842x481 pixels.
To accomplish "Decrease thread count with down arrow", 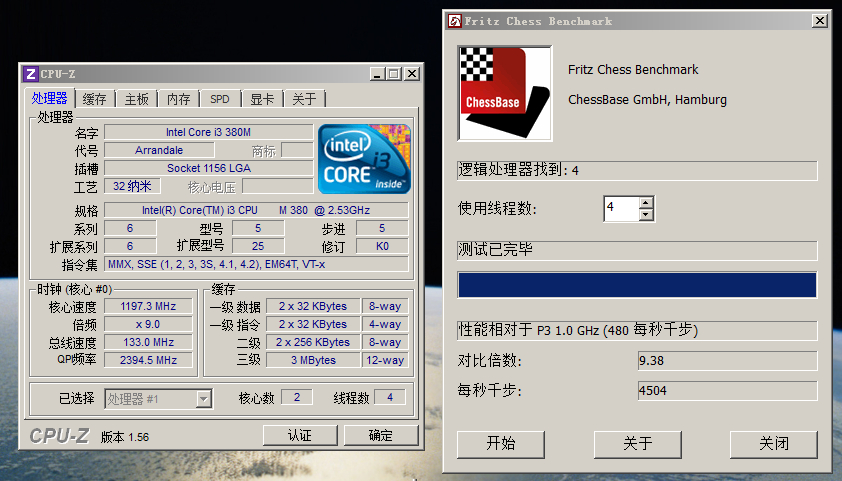I will [x=646, y=215].
